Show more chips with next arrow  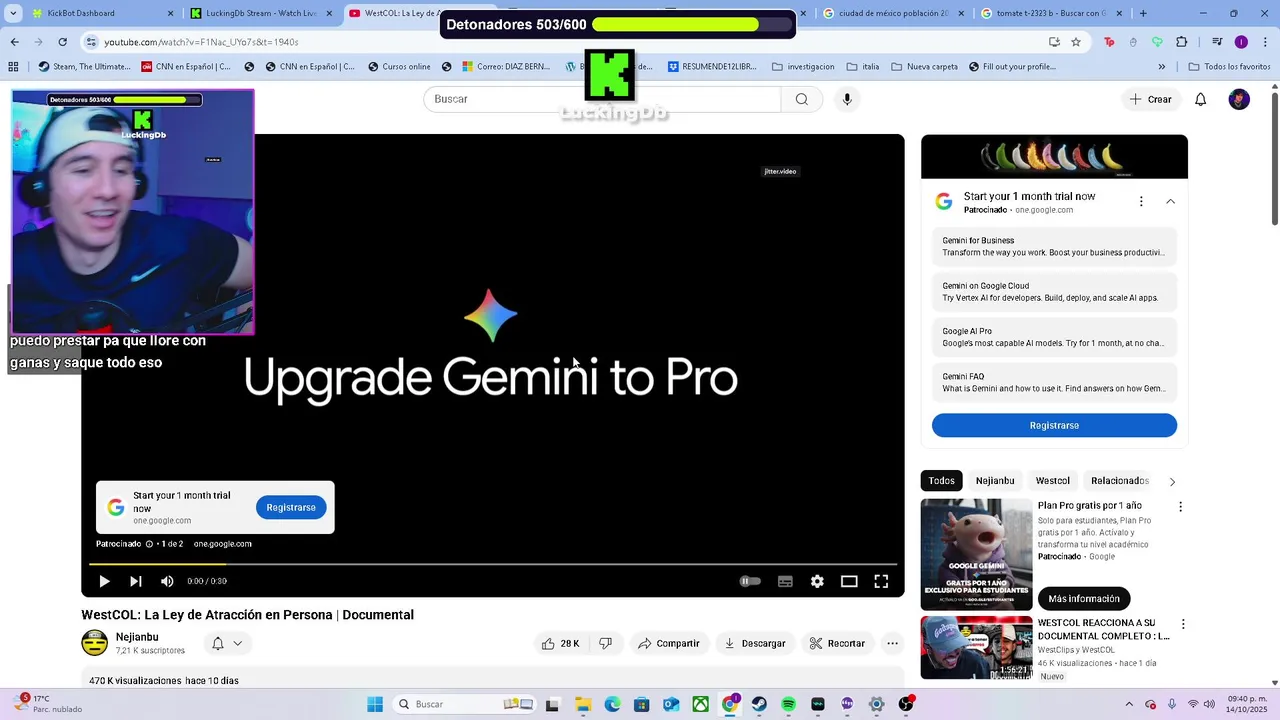pyautogui.click(x=1172, y=482)
